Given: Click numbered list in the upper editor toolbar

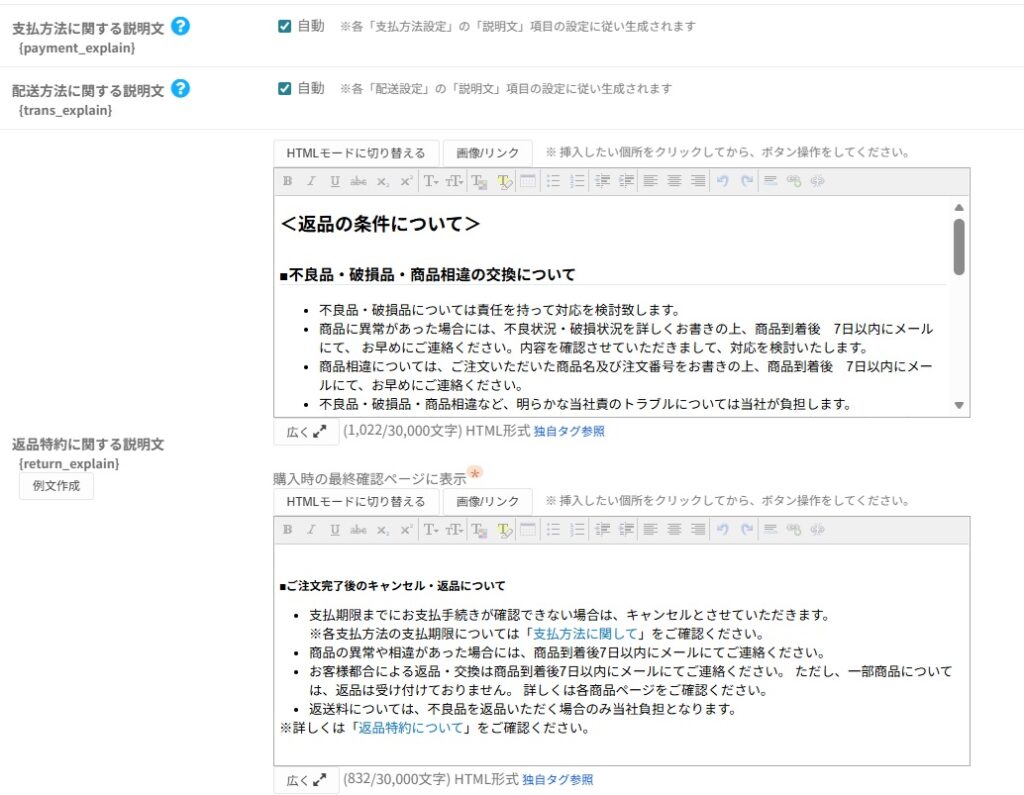Looking at the screenshot, I should 577,181.
